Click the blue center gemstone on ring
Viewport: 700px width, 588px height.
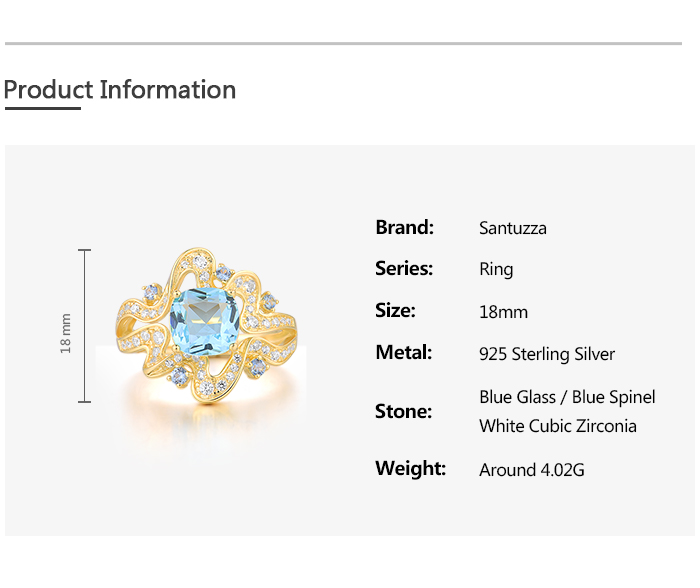pyautogui.click(x=207, y=318)
